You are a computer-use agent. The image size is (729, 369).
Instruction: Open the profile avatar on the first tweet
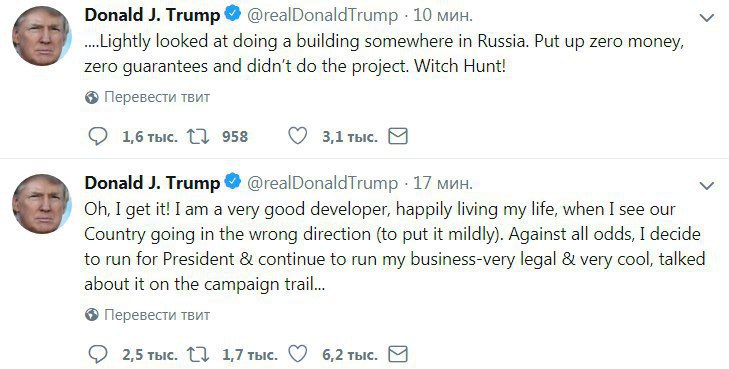(x=41, y=36)
